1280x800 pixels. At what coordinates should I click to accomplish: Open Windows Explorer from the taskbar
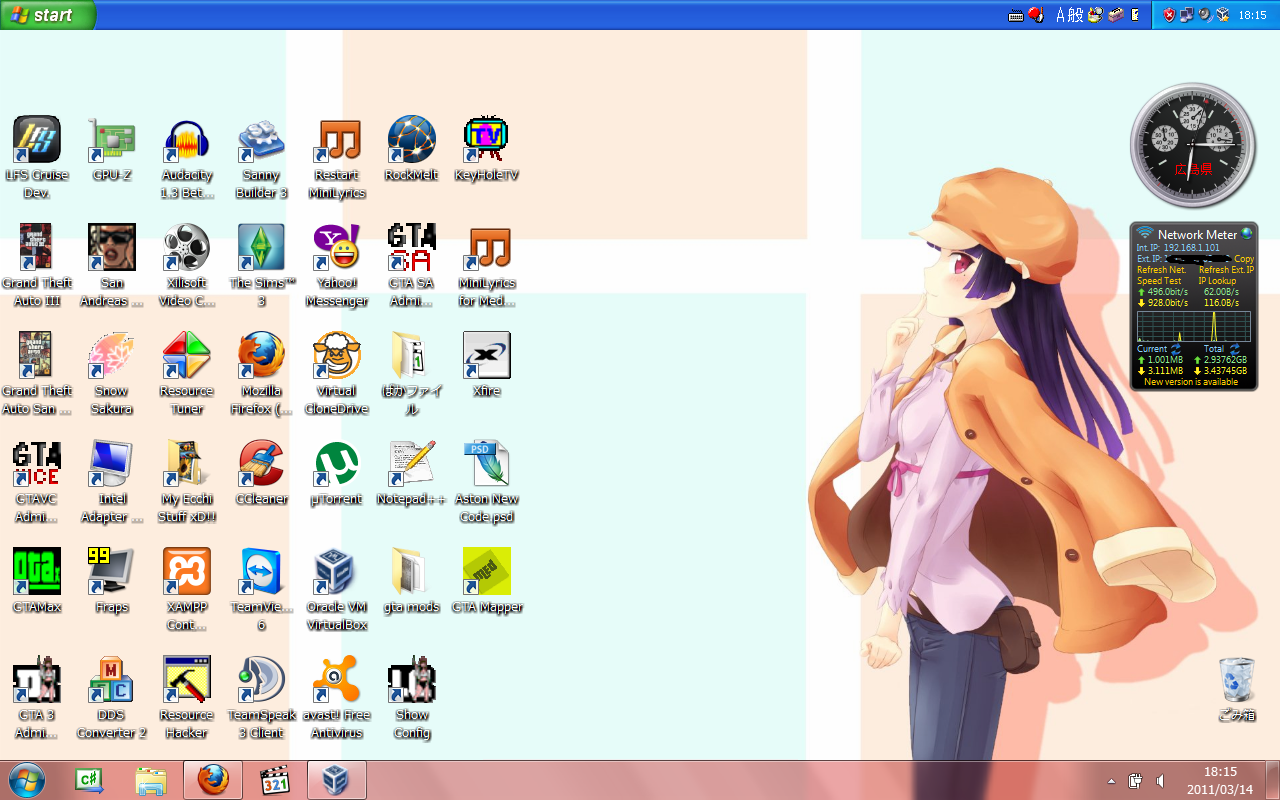pos(151,780)
